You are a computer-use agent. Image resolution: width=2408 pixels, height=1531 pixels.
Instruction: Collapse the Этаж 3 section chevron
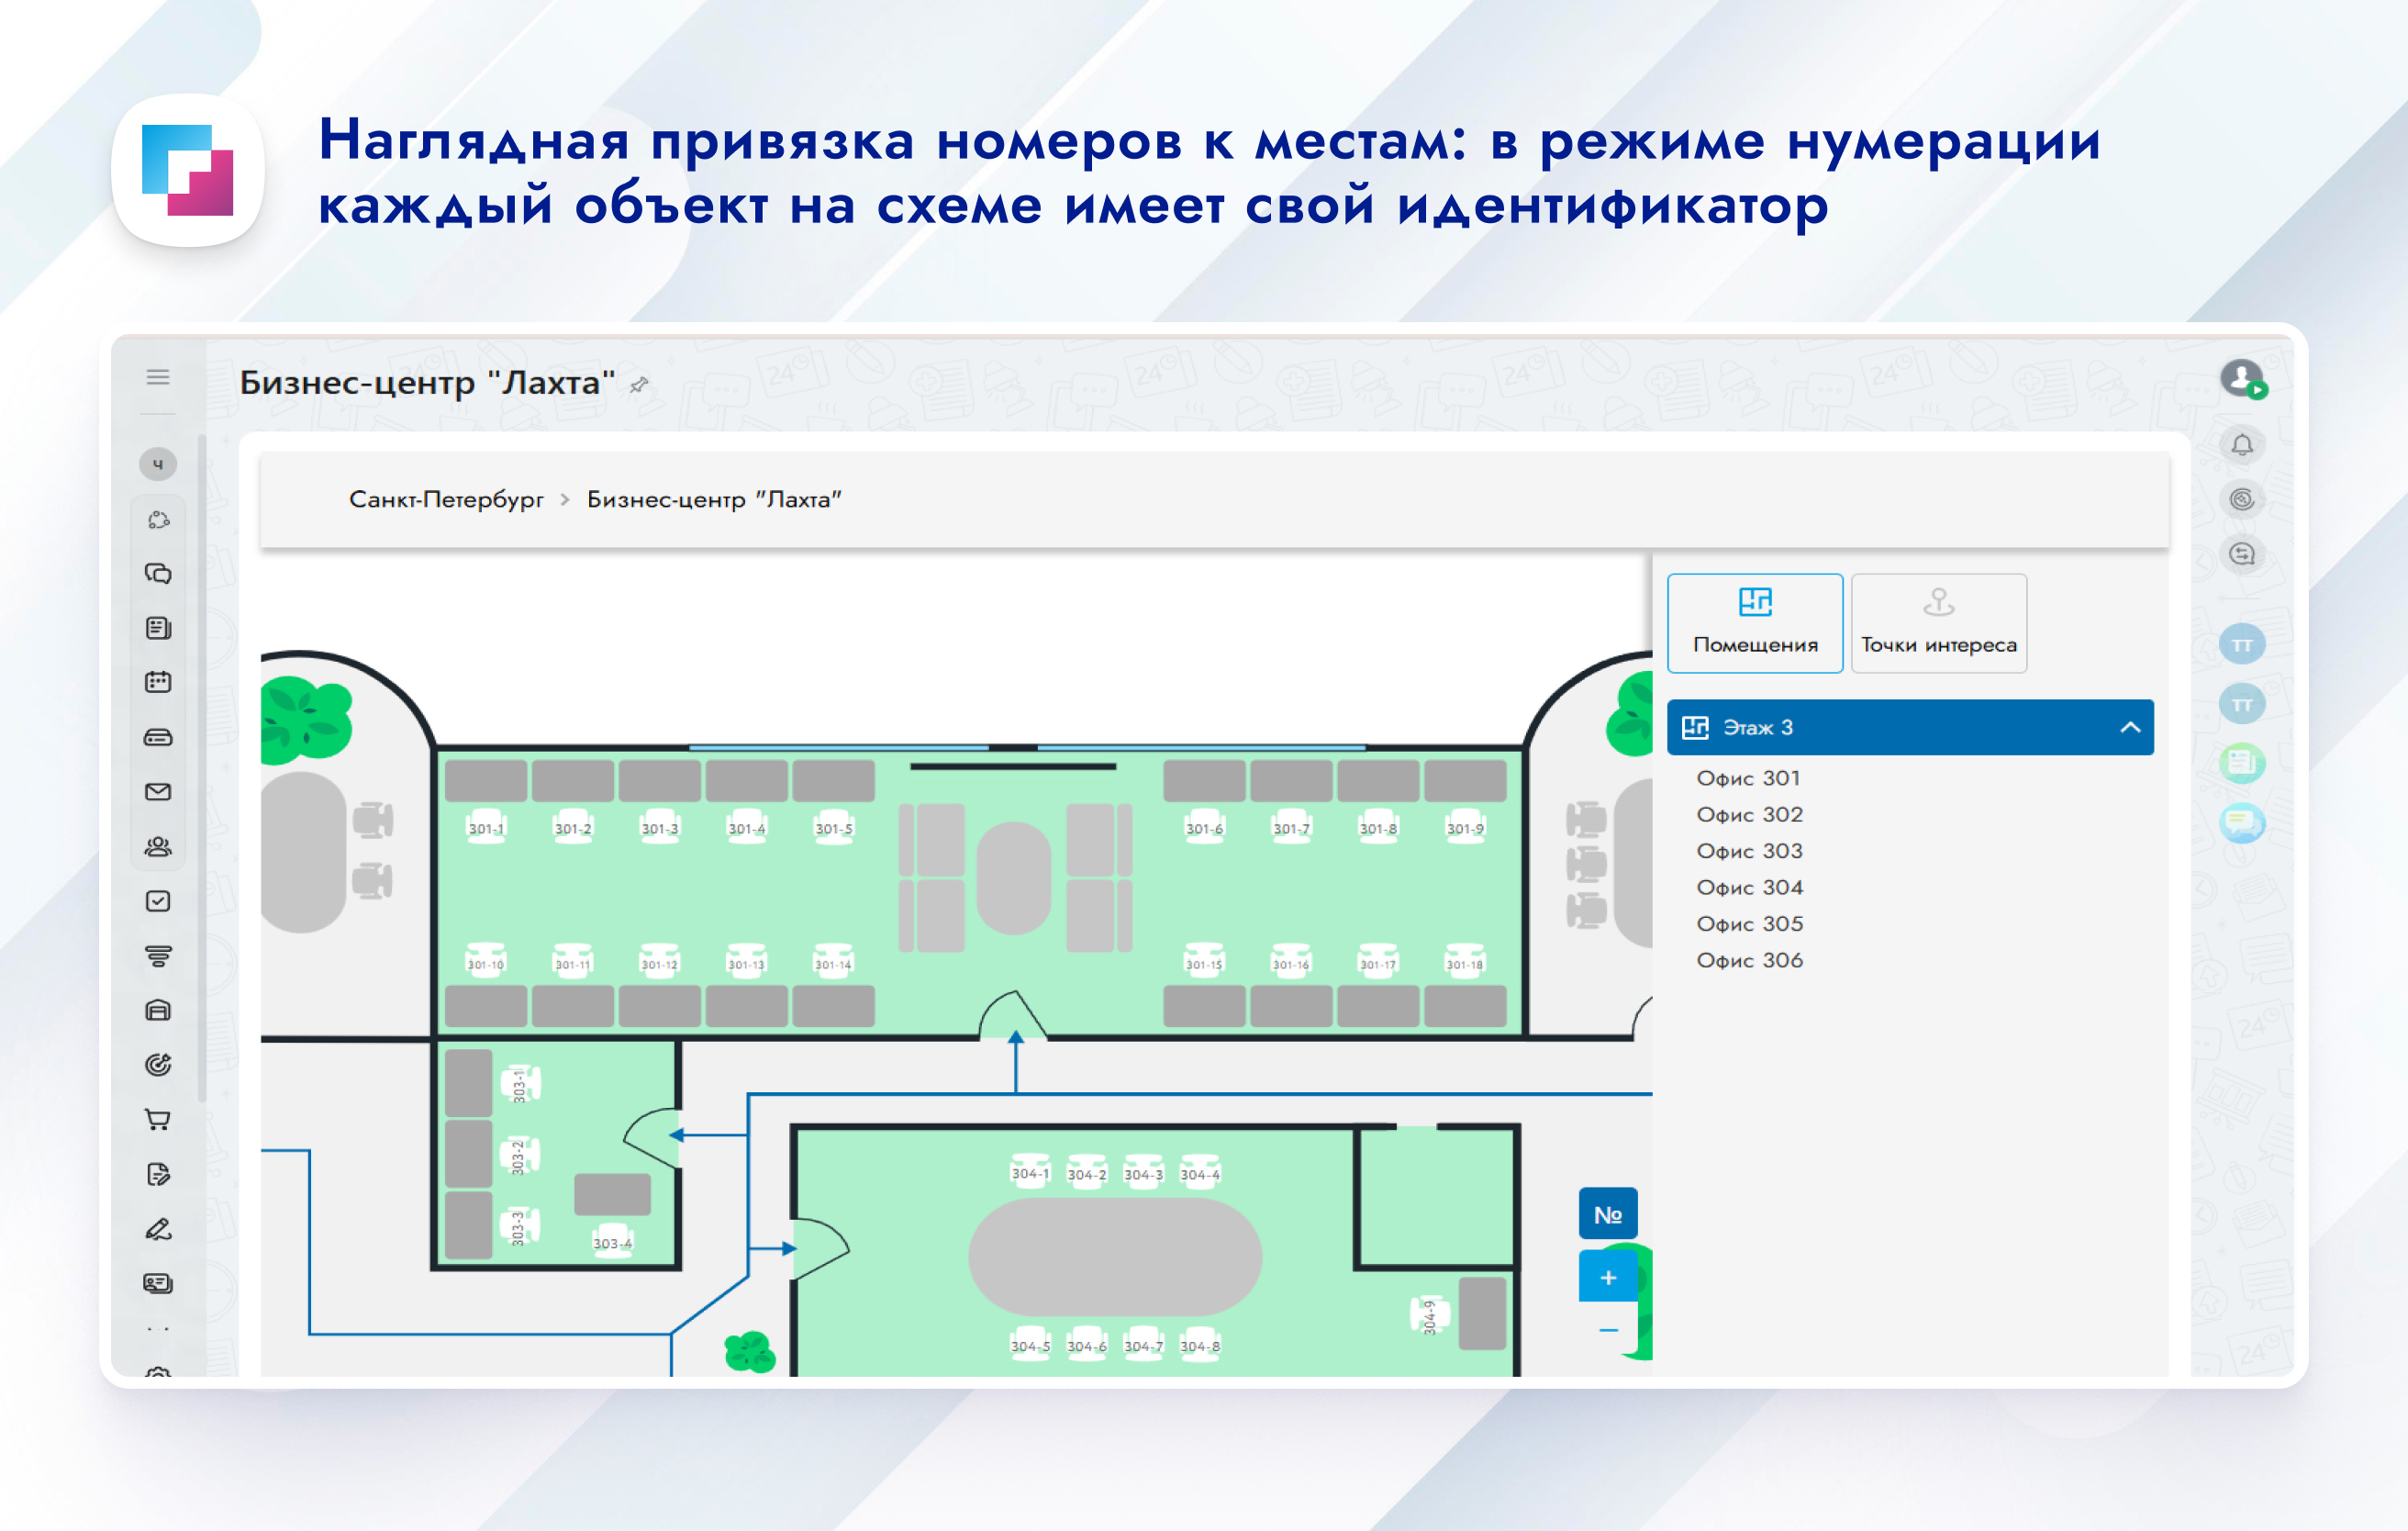pos(2130,727)
